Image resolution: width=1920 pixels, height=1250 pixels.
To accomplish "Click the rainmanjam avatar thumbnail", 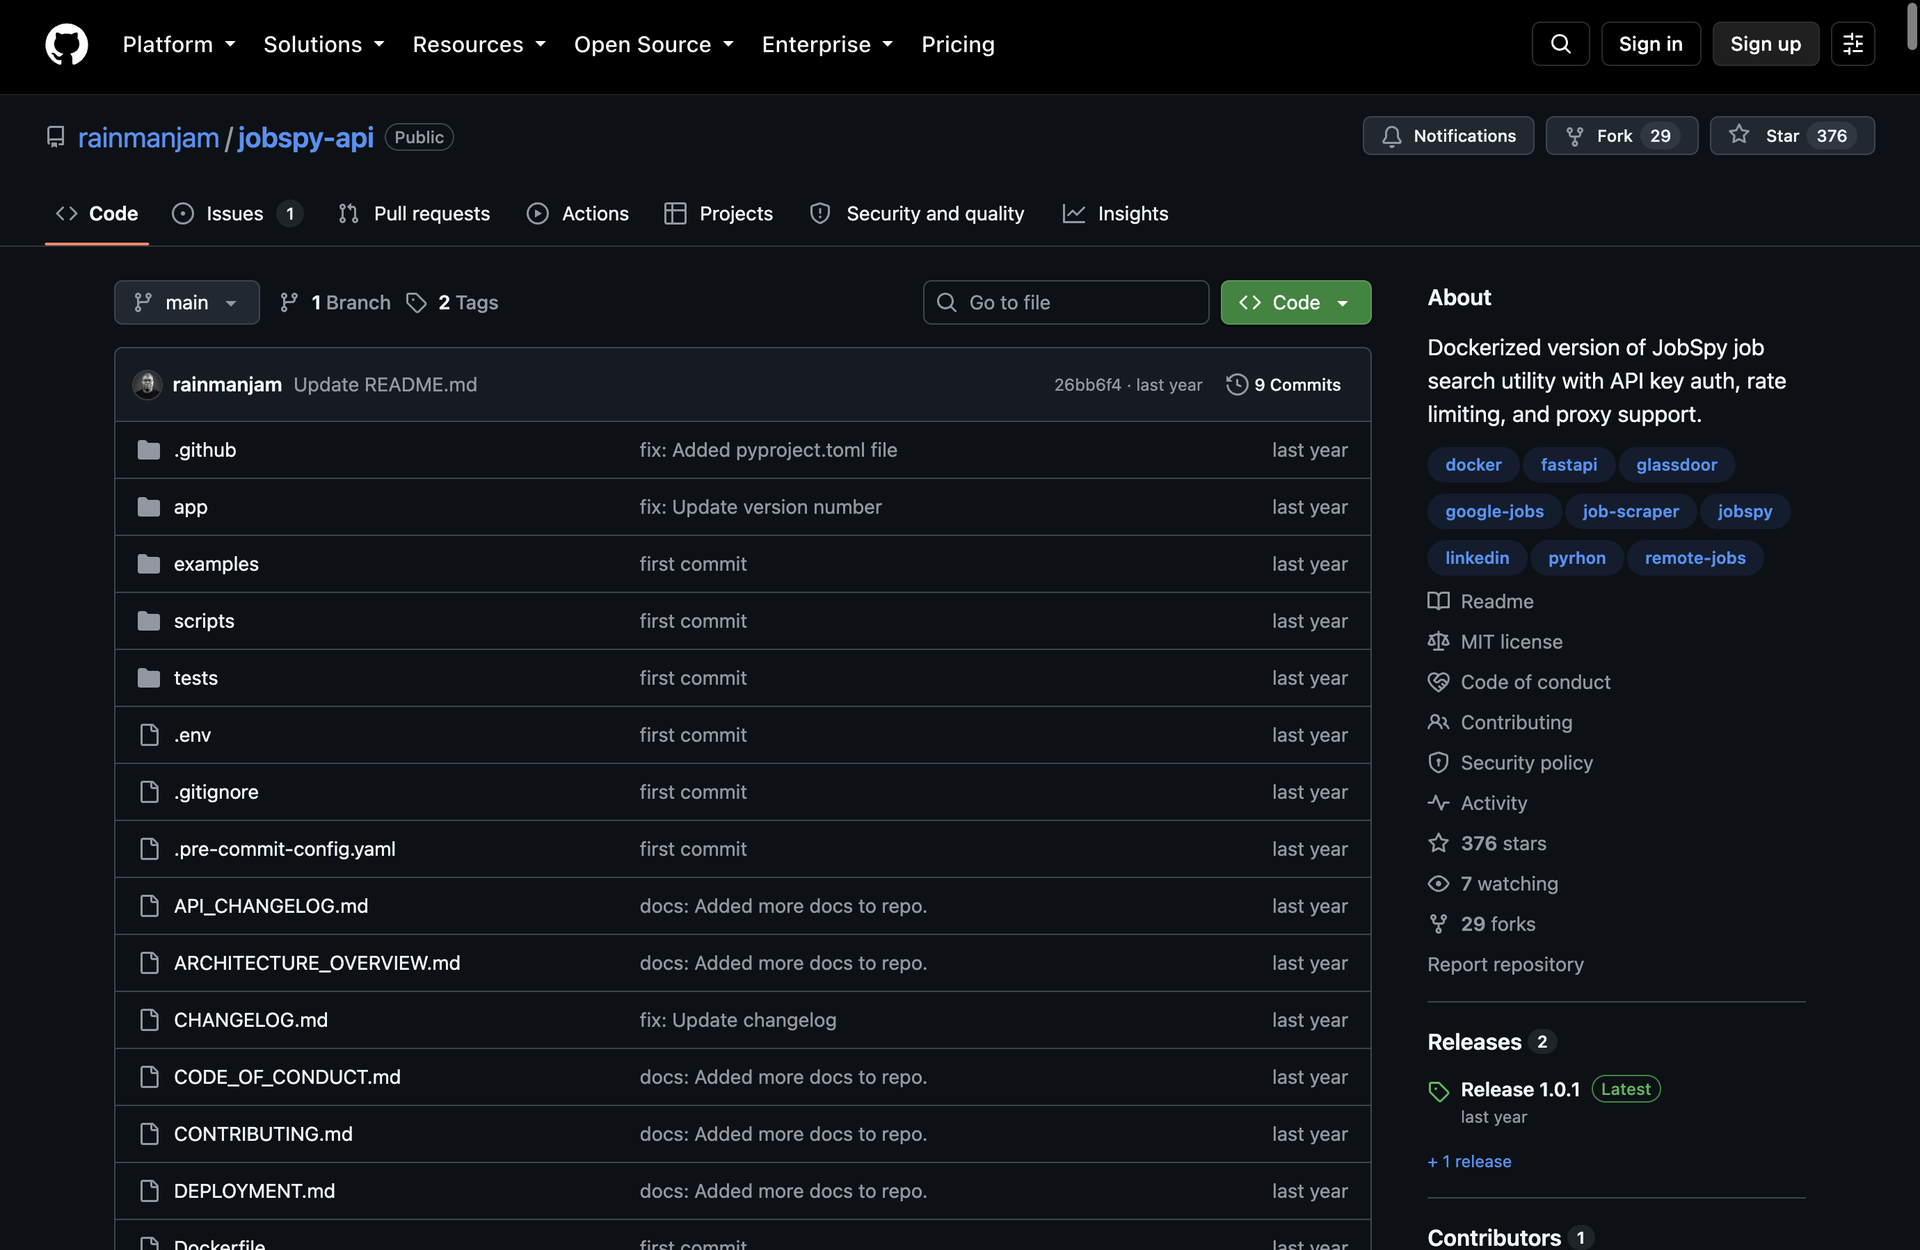I will tap(147, 384).
